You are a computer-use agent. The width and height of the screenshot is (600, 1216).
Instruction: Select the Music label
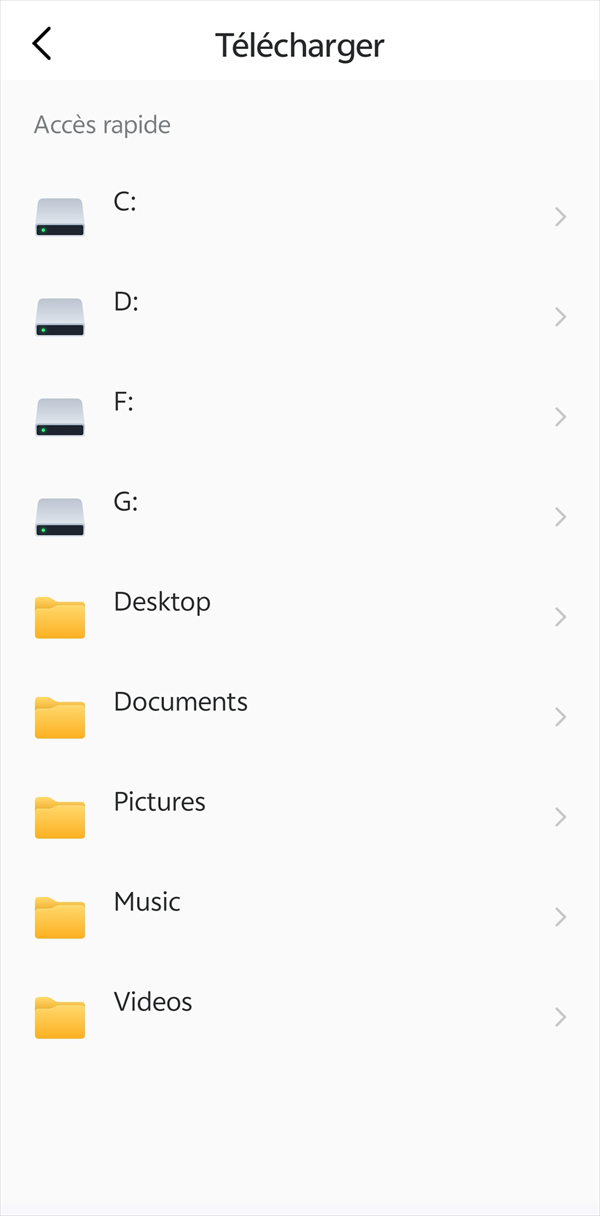(x=147, y=902)
